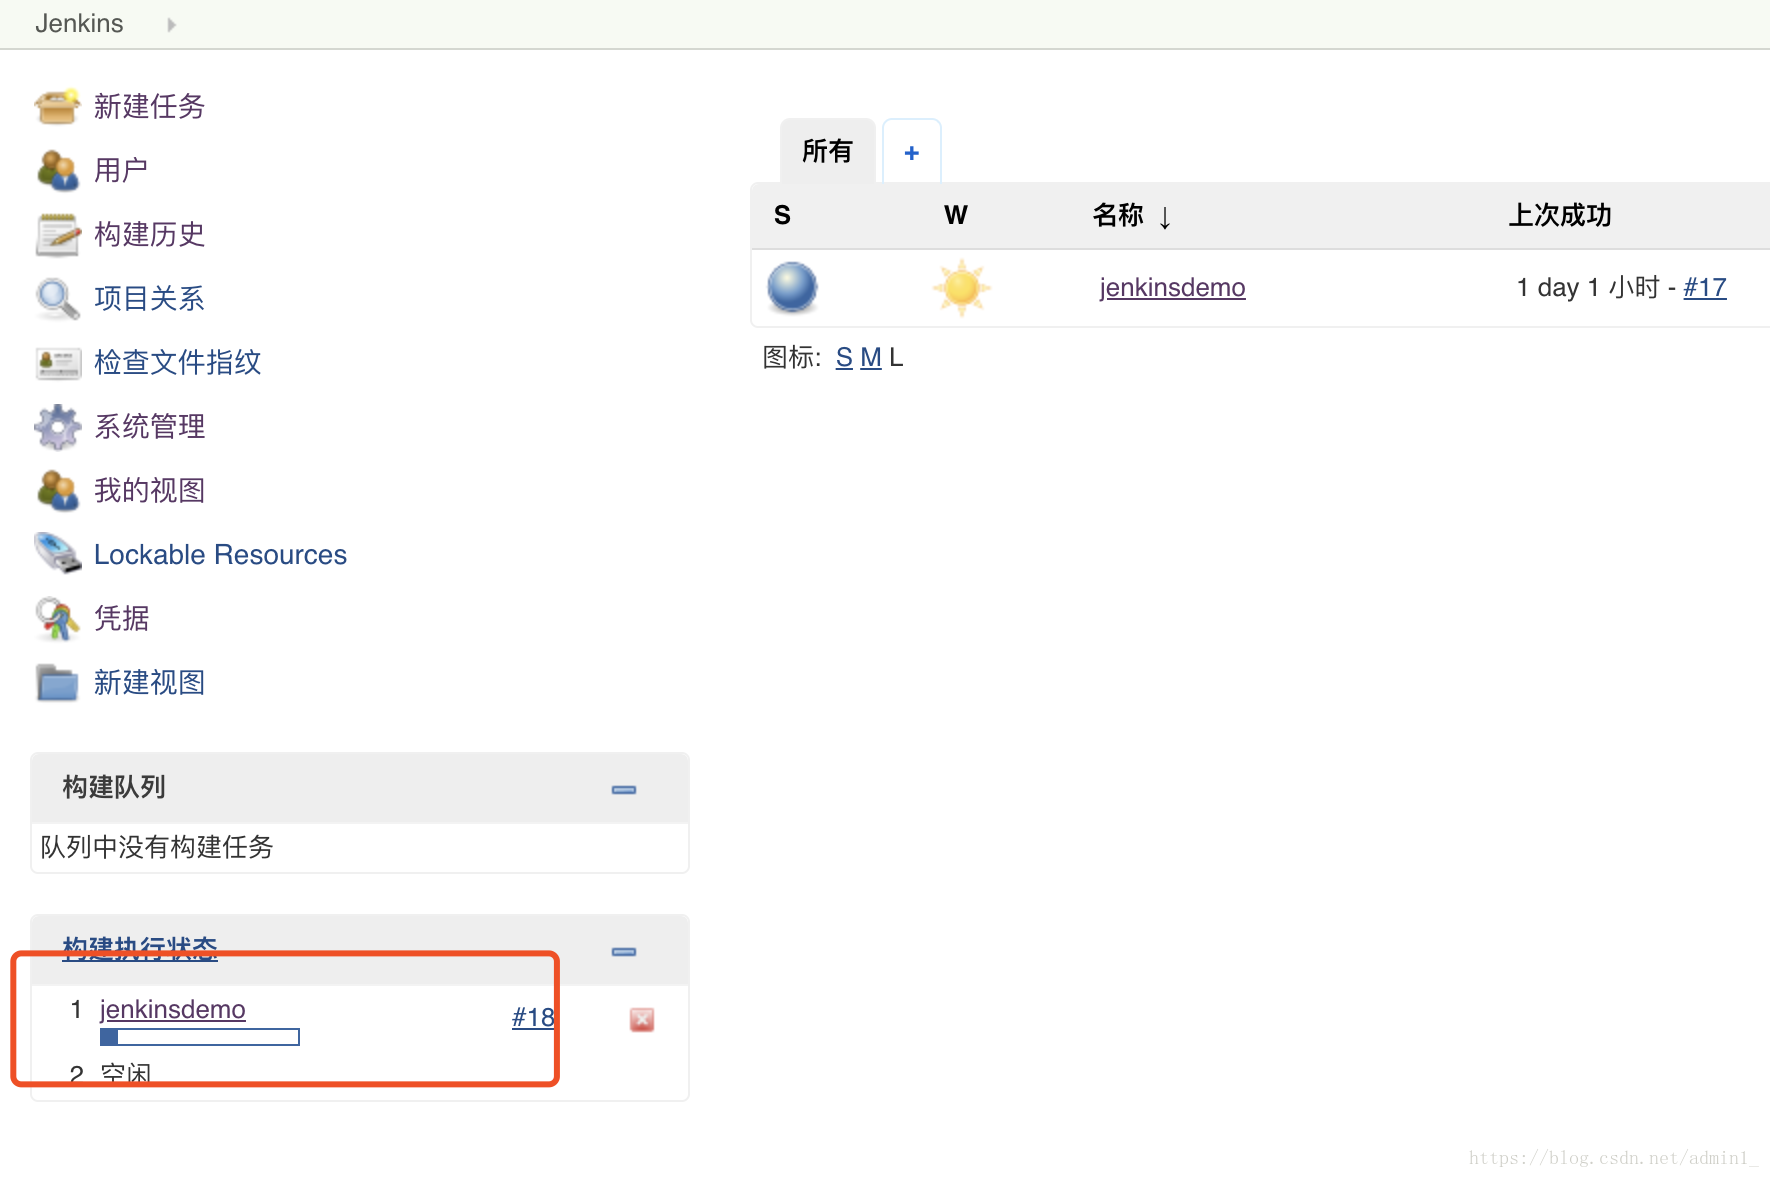Open the 构建历史 link
Viewport: 1770px width, 1178px height.
point(149,234)
